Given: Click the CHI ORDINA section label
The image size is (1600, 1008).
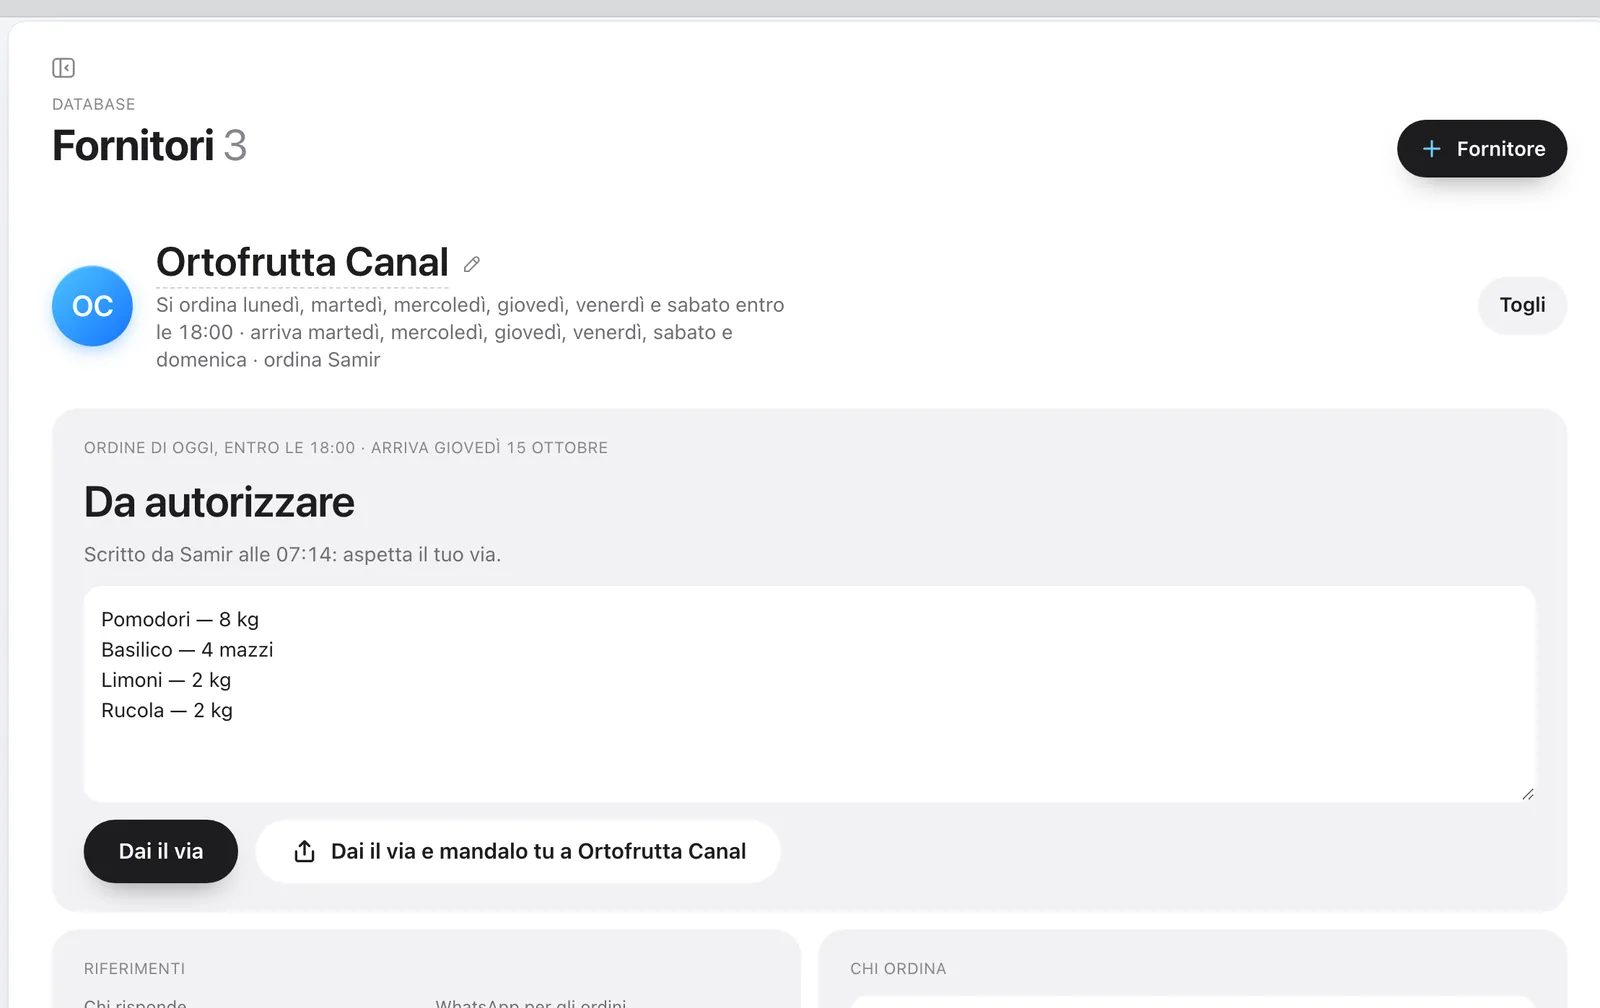Looking at the screenshot, I should 898,969.
